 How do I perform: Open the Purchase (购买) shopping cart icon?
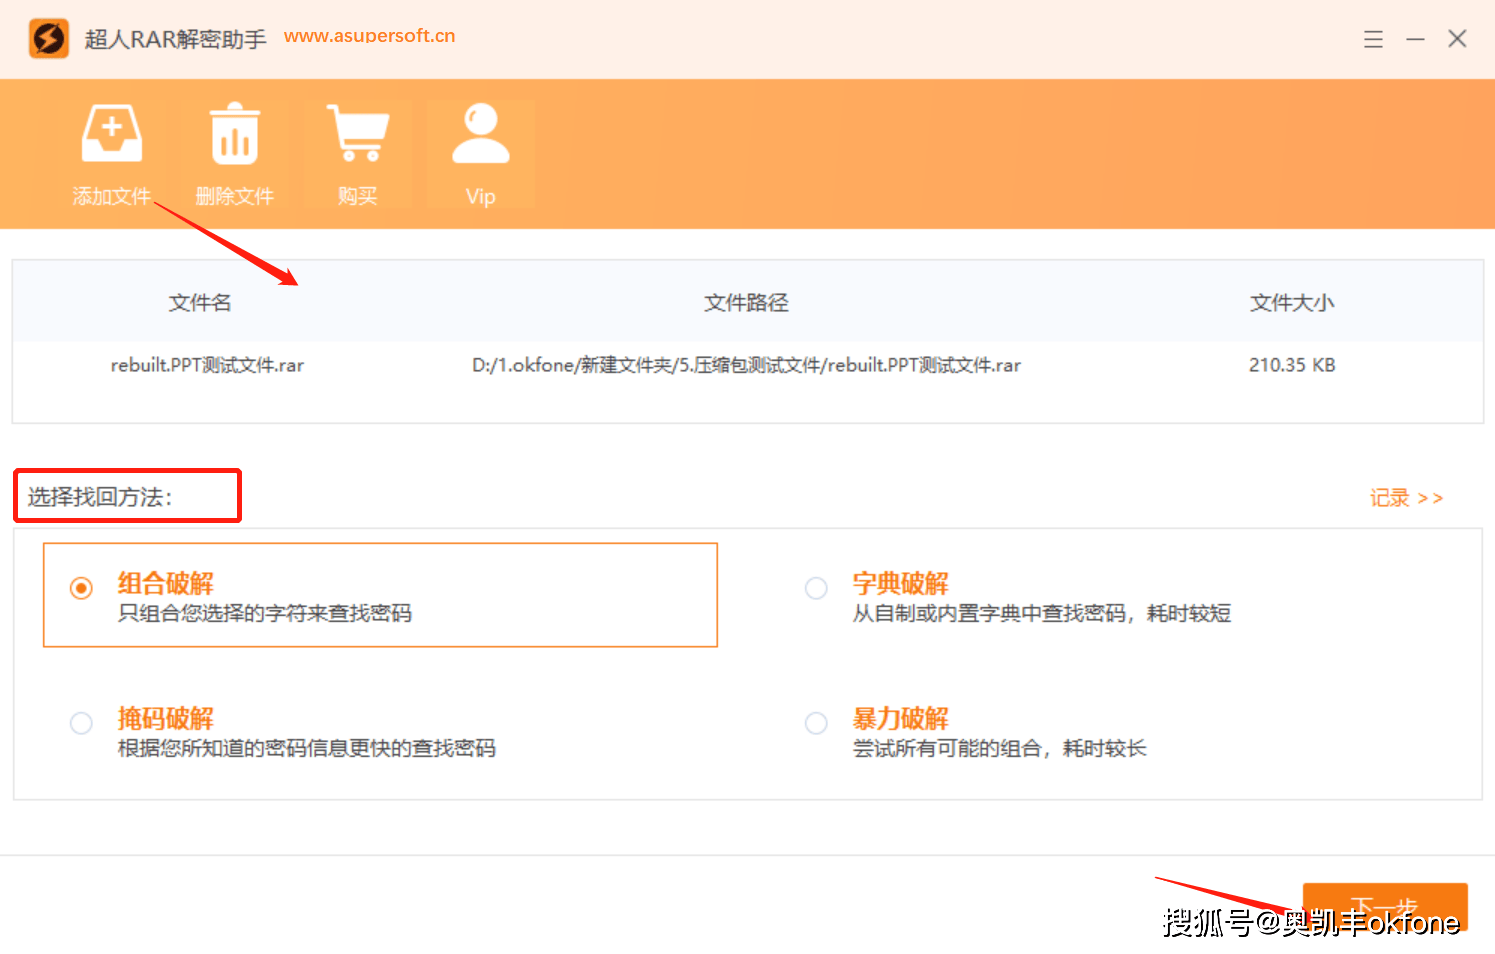[x=357, y=135]
